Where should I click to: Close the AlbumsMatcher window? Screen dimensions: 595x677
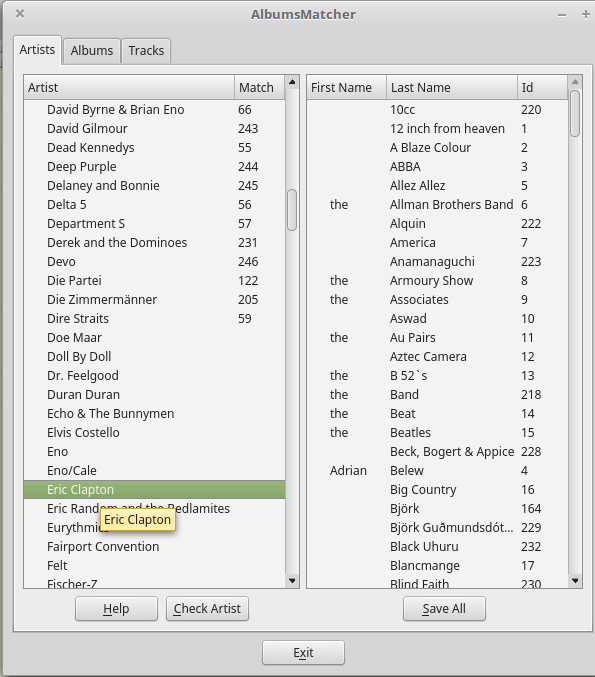(x=20, y=14)
